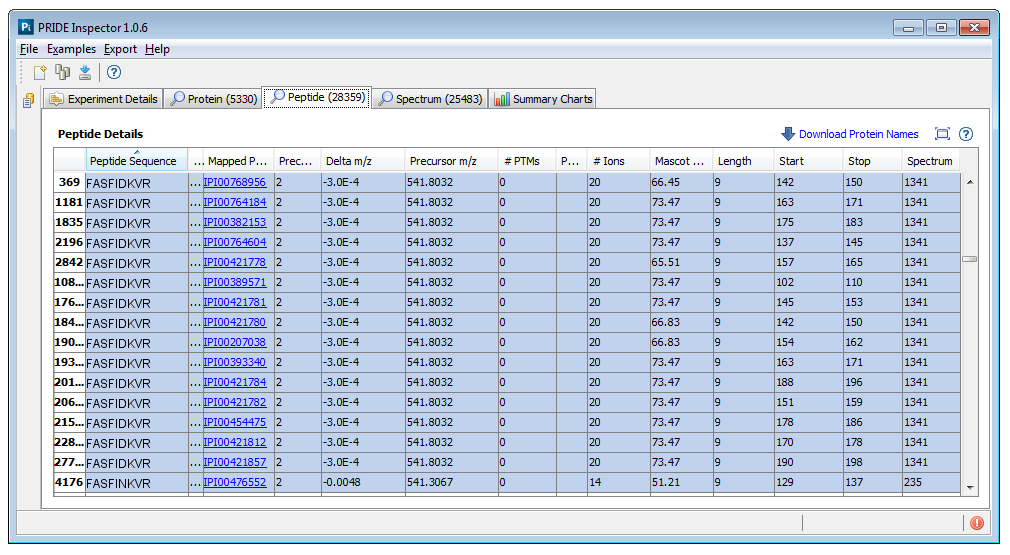Switch to the Protein (5330) tab
Viewport: 1010px width, 555px height.
pyautogui.click(x=212, y=99)
